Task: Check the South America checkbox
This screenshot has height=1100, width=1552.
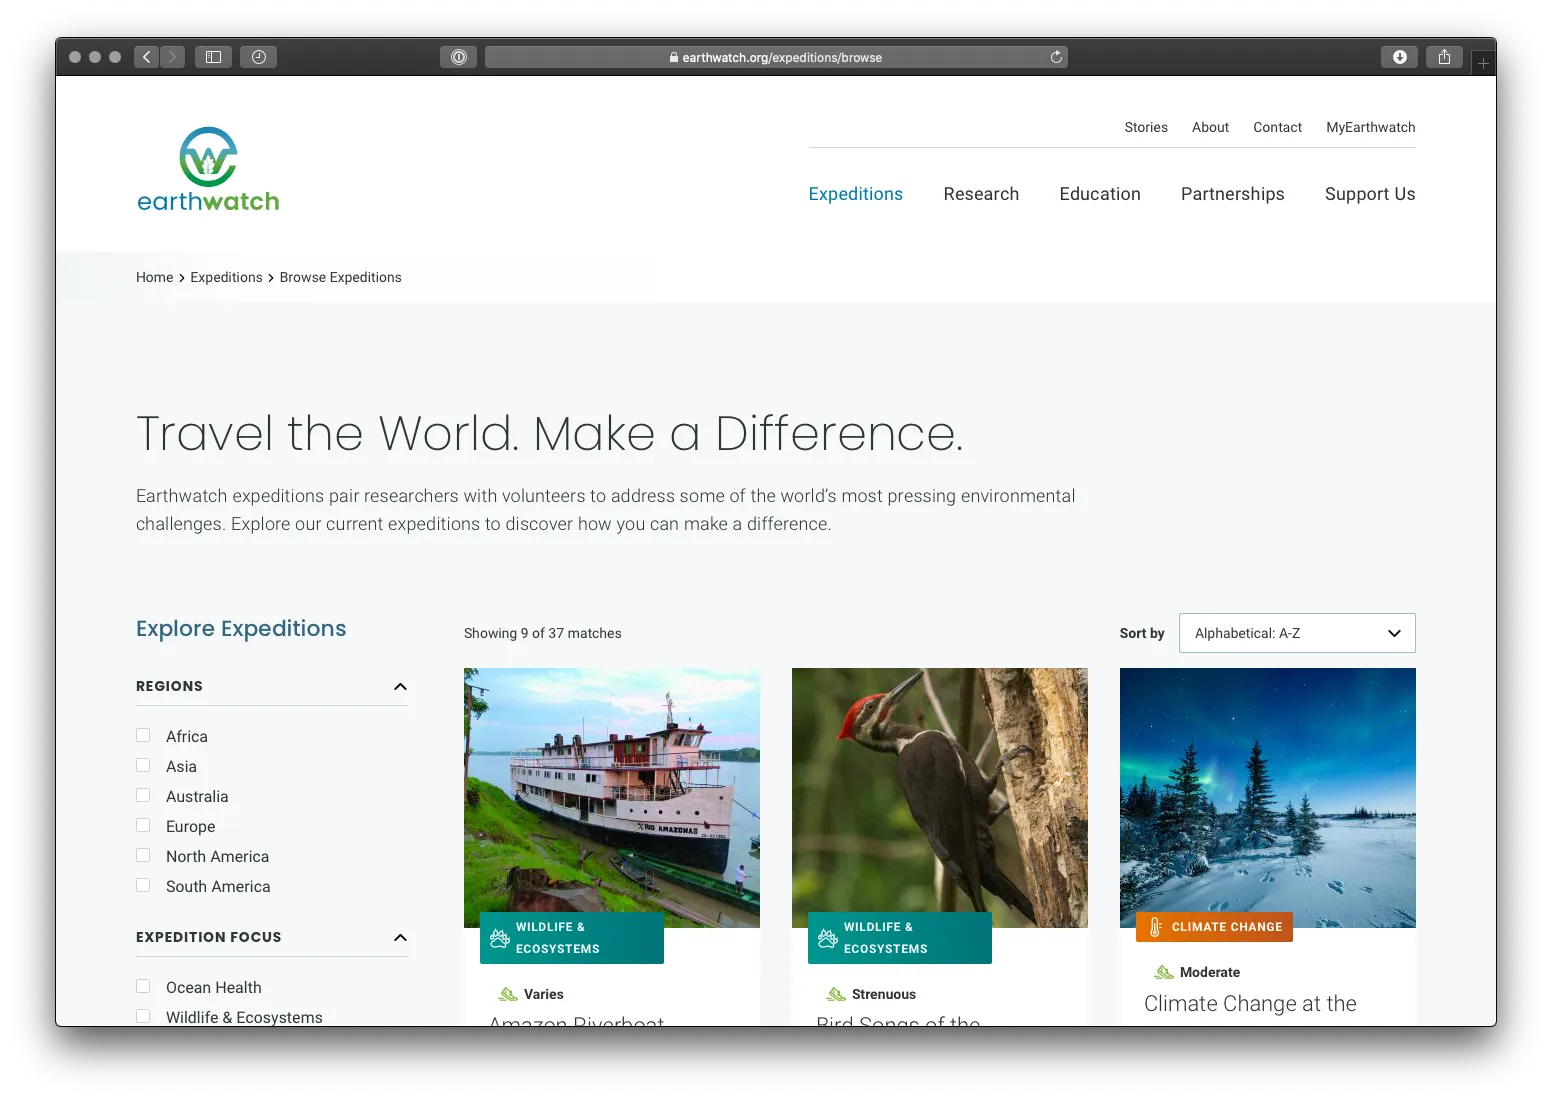Action: [143, 885]
